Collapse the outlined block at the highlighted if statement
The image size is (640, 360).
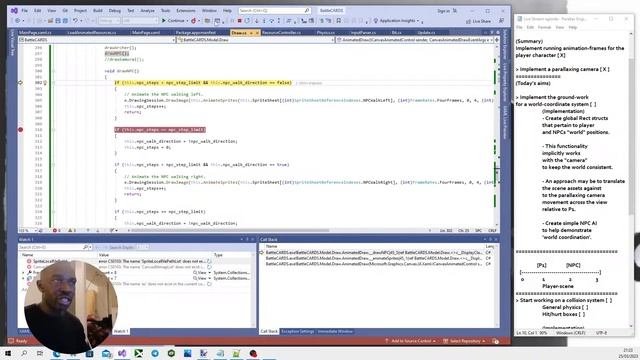pyautogui.click(x=53, y=83)
